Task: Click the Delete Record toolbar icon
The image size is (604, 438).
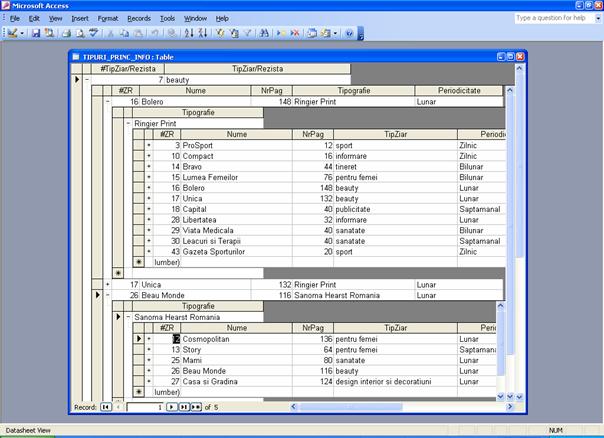Action: coord(295,33)
